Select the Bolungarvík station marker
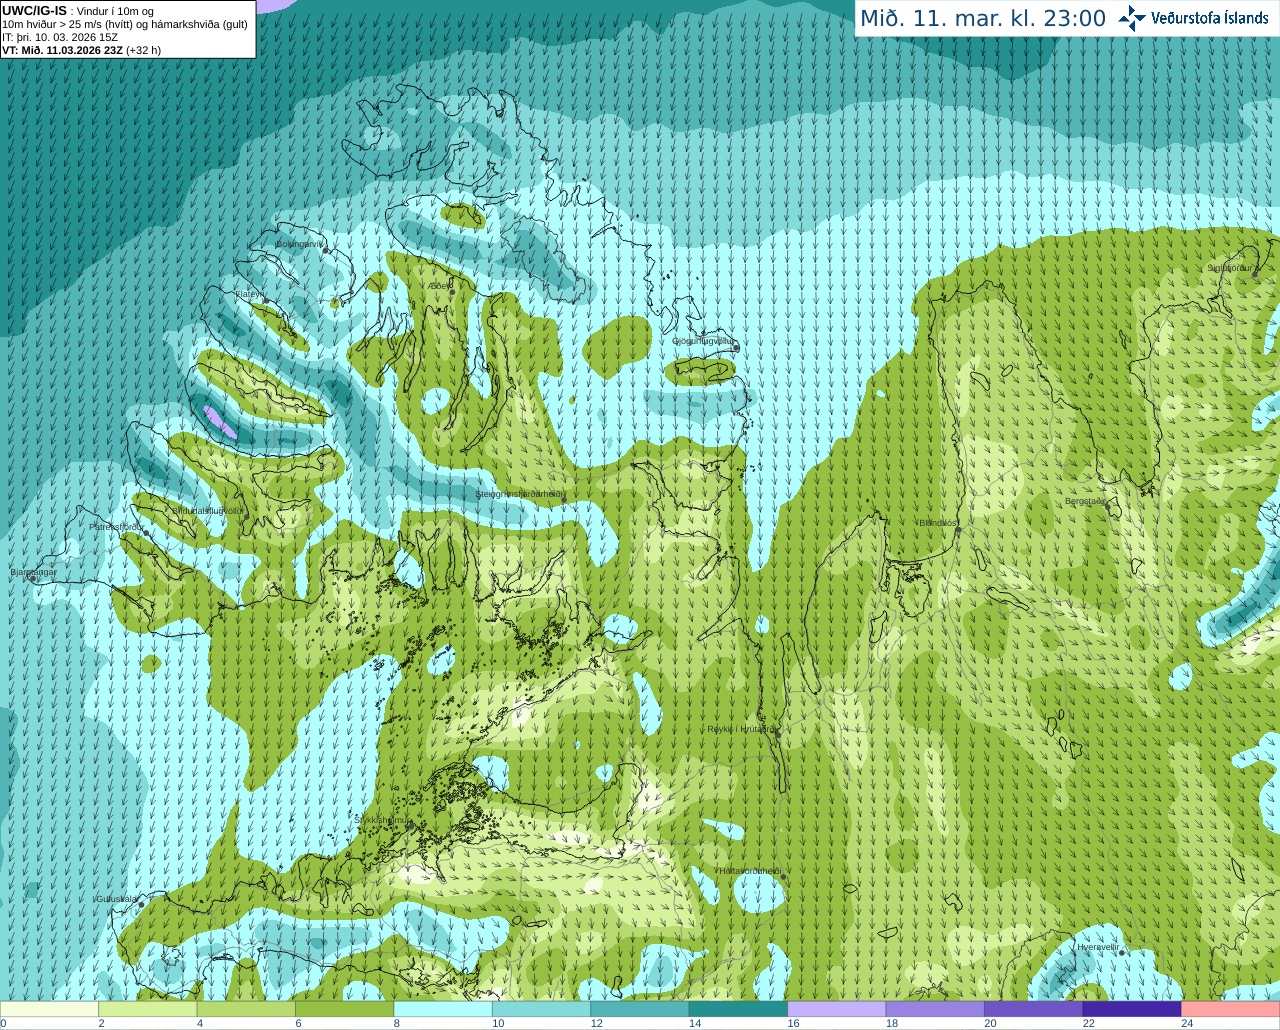Screen dimensions: 1280x1030 coord(326,250)
